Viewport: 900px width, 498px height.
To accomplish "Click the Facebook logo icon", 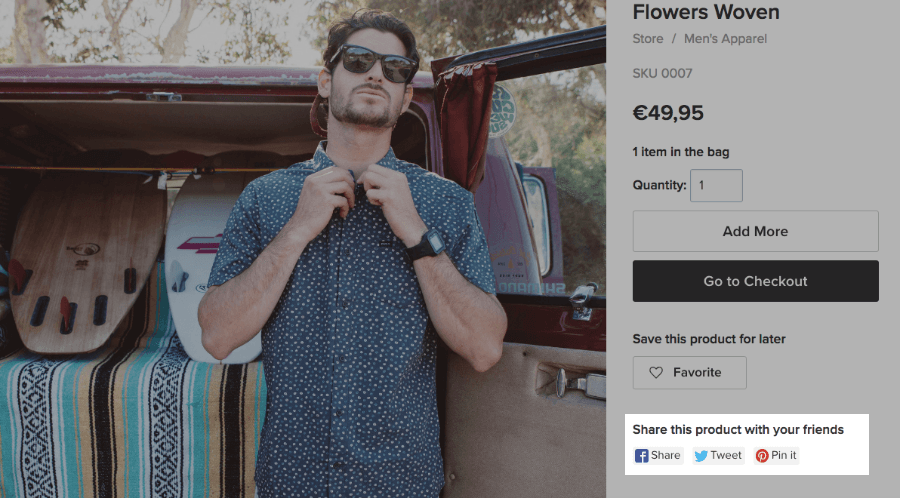I will click(x=642, y=456).
